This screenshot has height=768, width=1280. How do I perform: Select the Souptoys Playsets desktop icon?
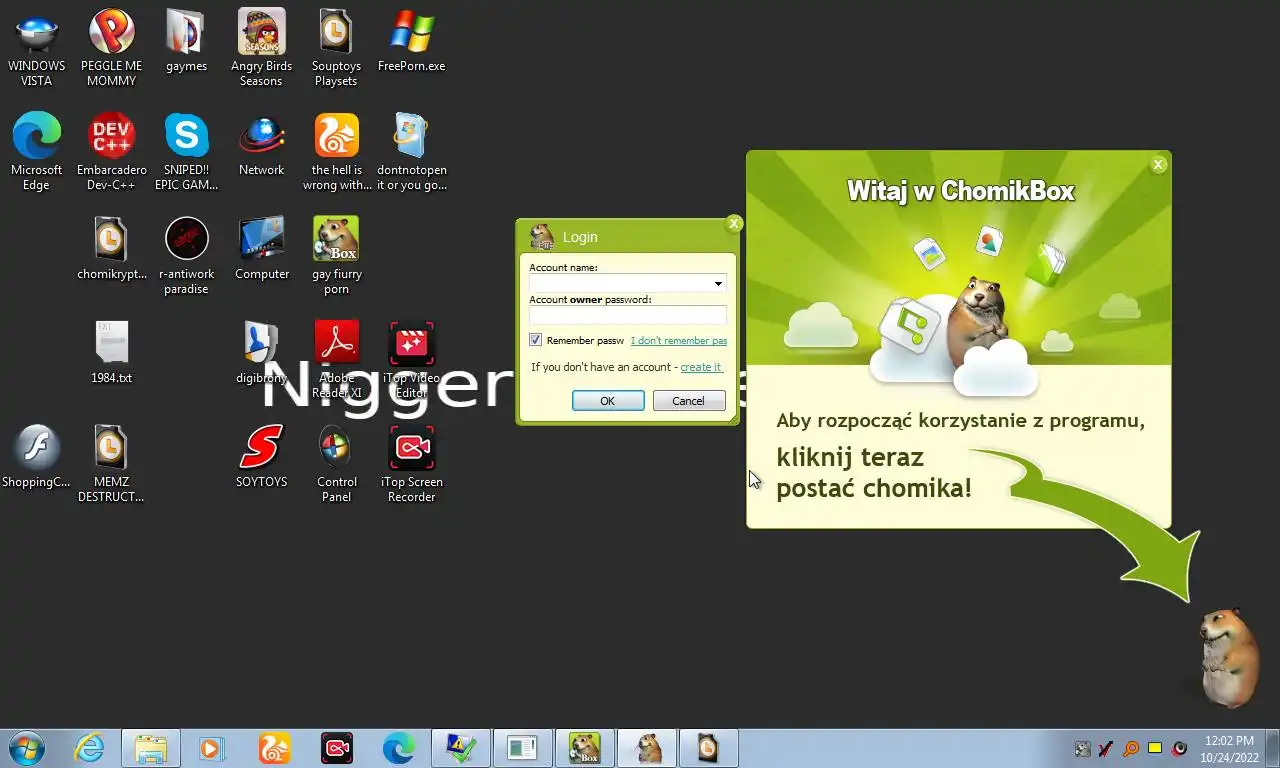click(x=336, y=48)
